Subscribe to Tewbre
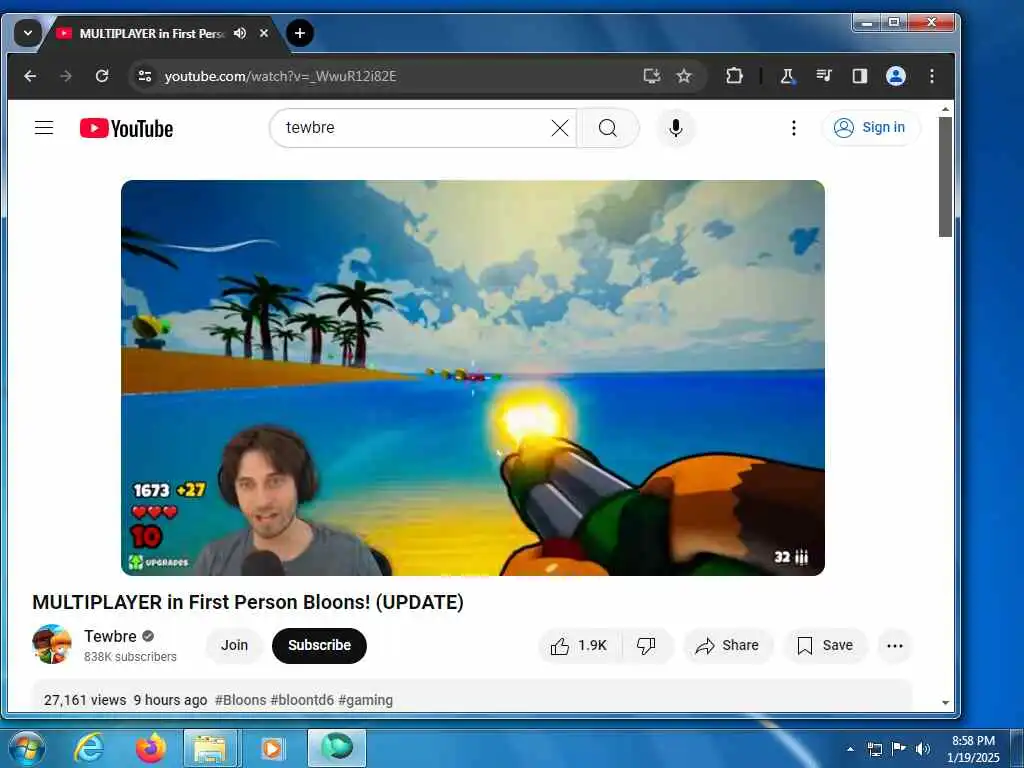Image resolution: width=1024 pixels, height=768 pixels. [319, 645]
